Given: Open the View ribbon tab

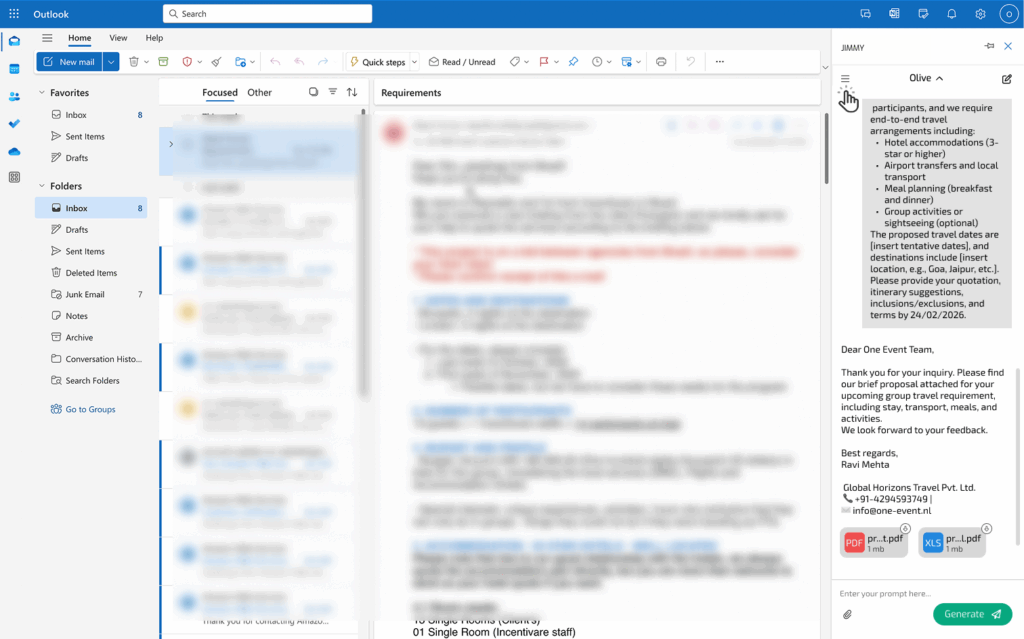Looking at the screenshot, I should click(x=118, y=38).
